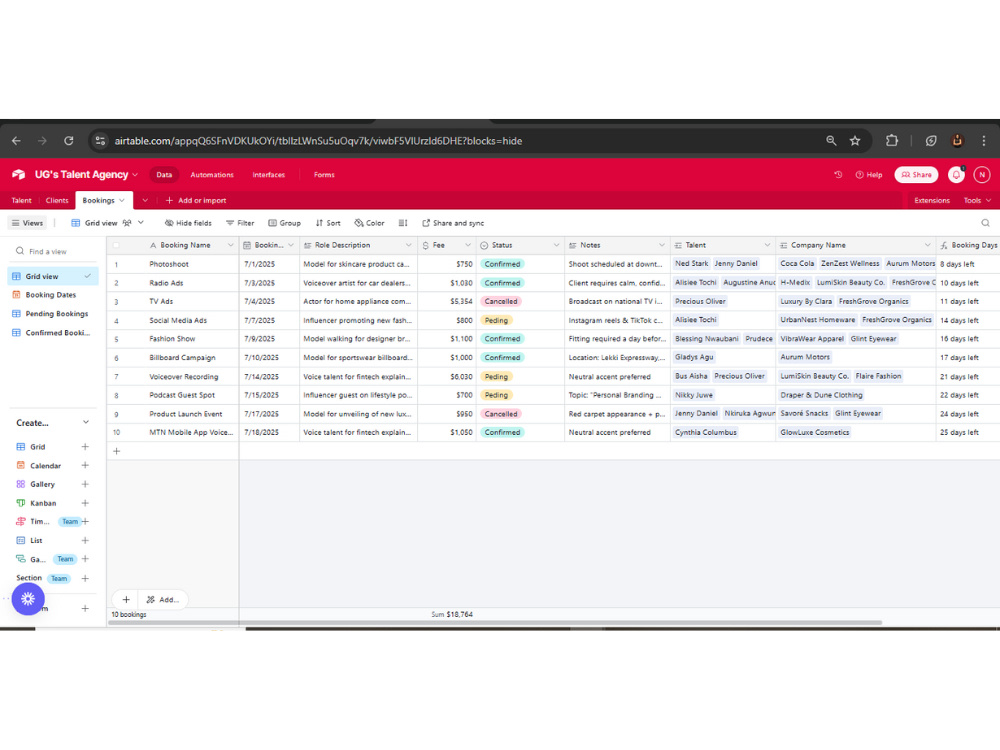Open the Grid view name dropdown chevron

(x=141, y=223)
